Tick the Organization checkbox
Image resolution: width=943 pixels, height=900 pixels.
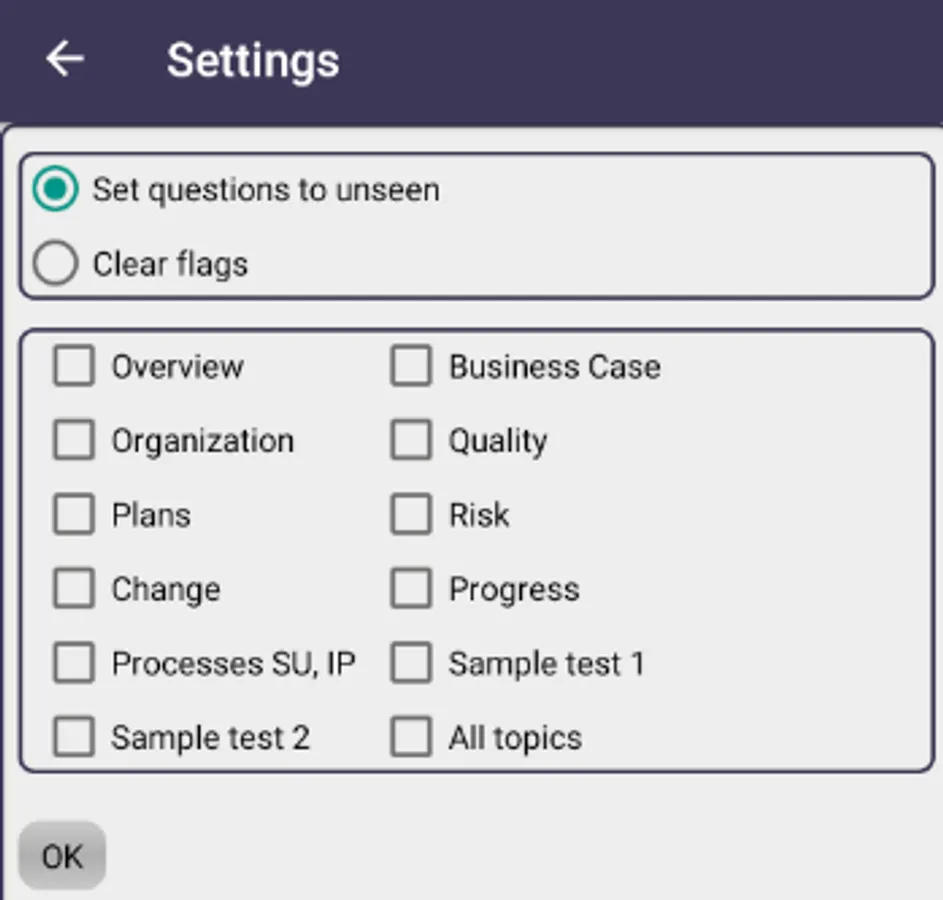click(x=72, y=440)
